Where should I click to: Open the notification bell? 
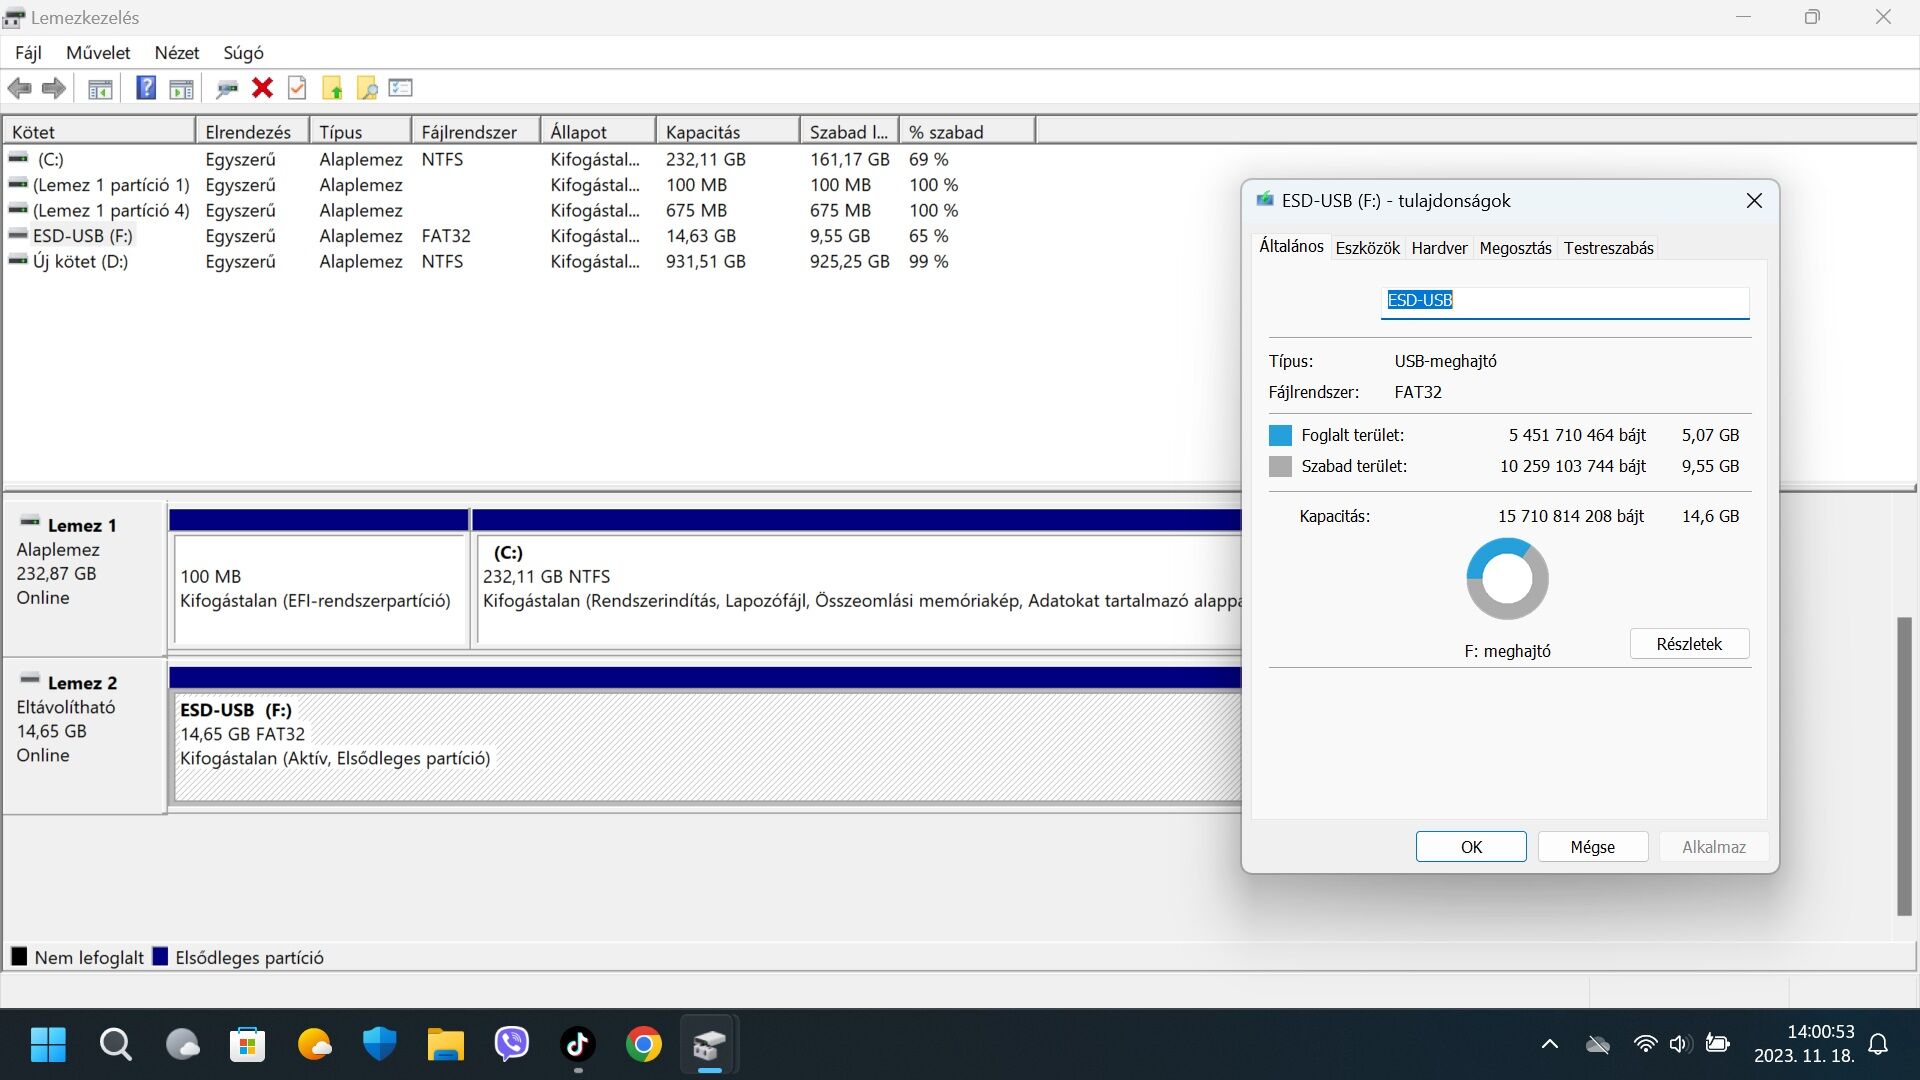(1878, 1045)
